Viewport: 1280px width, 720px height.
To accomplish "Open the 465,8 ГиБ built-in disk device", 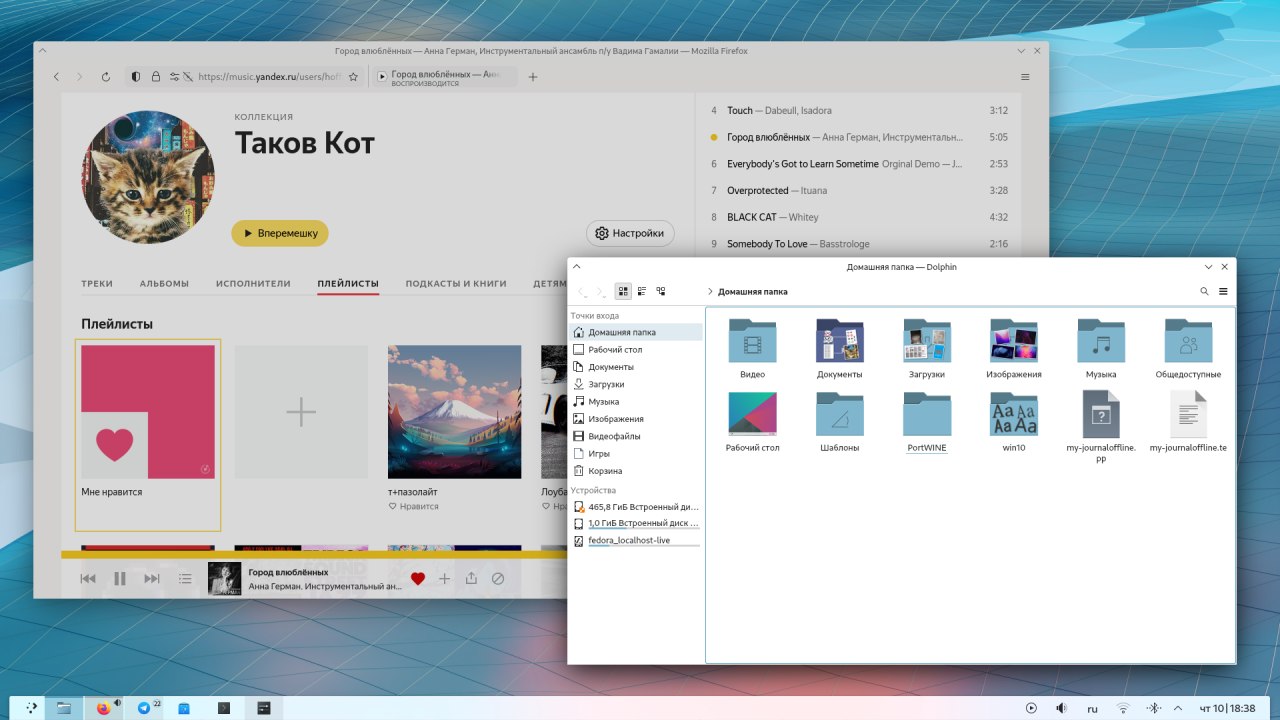I will [x=636, y=507].
